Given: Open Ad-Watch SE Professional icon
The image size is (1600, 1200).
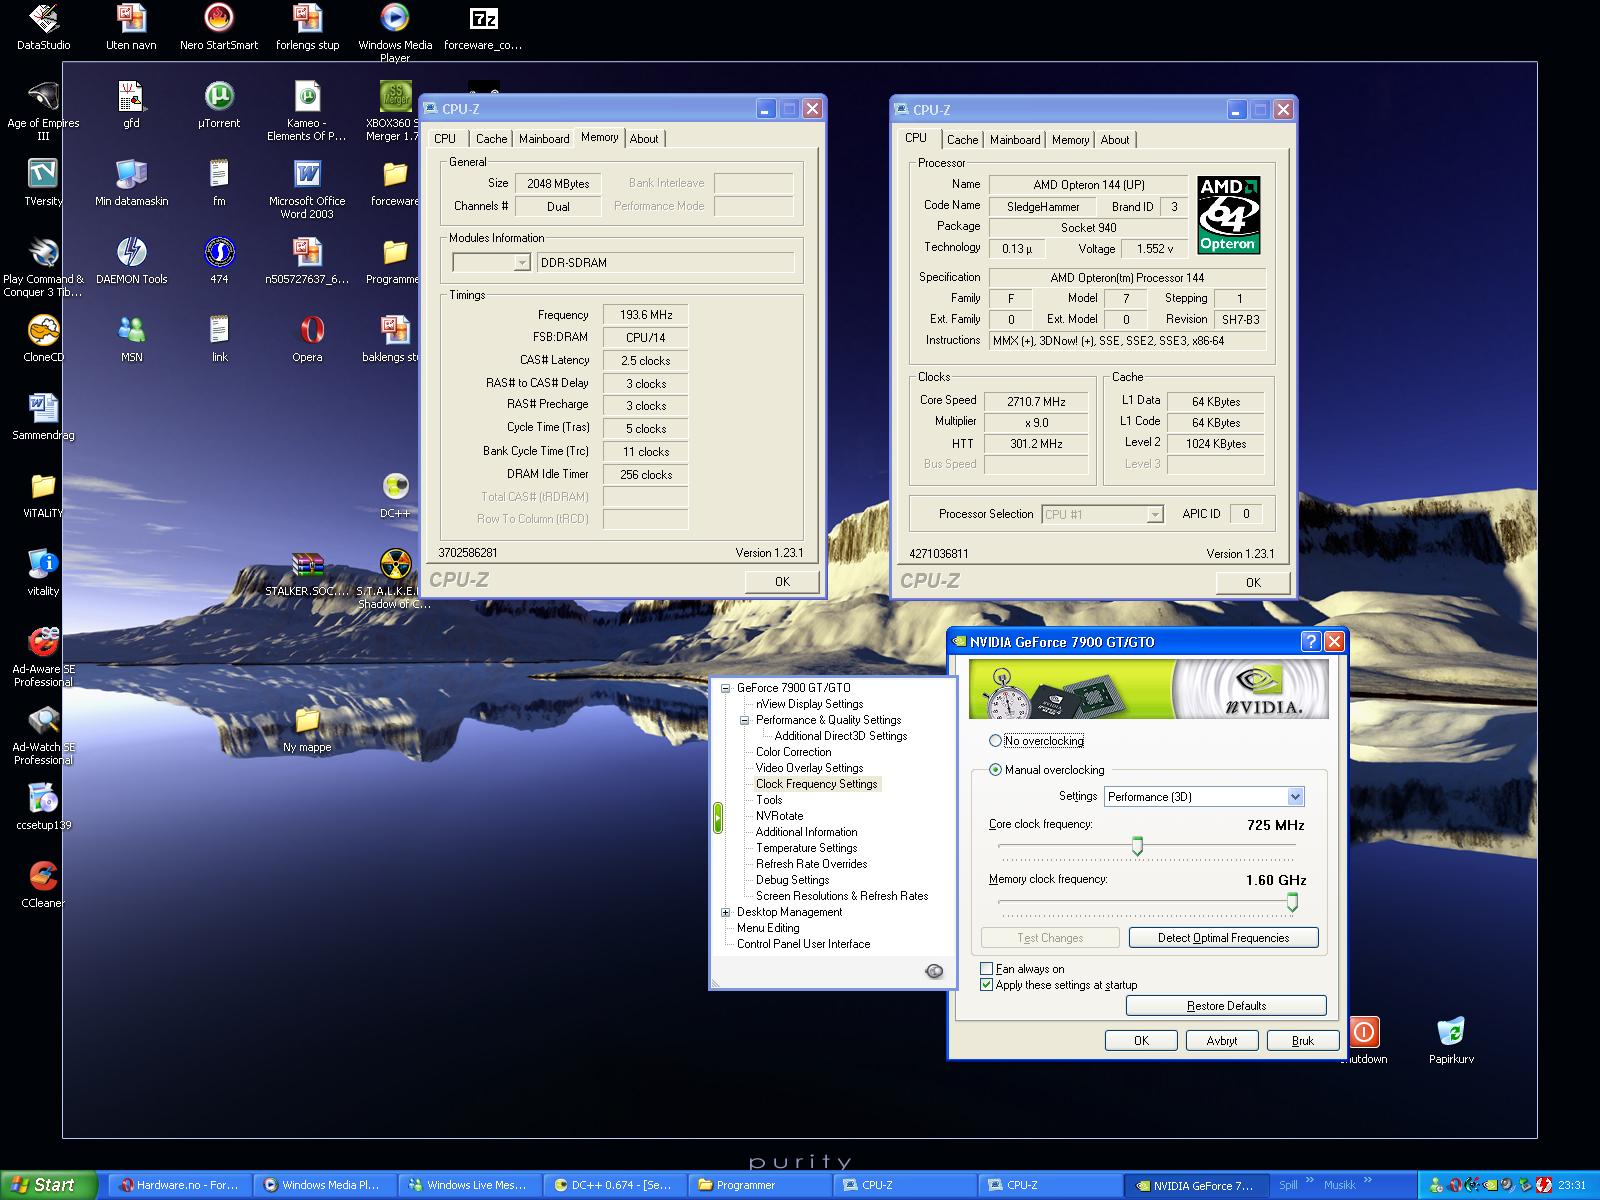Looking at the screenshot, I should pos(43,735).
